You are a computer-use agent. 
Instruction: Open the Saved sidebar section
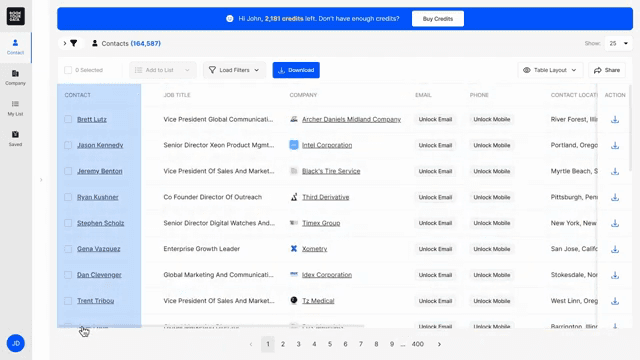click(16, 139)
